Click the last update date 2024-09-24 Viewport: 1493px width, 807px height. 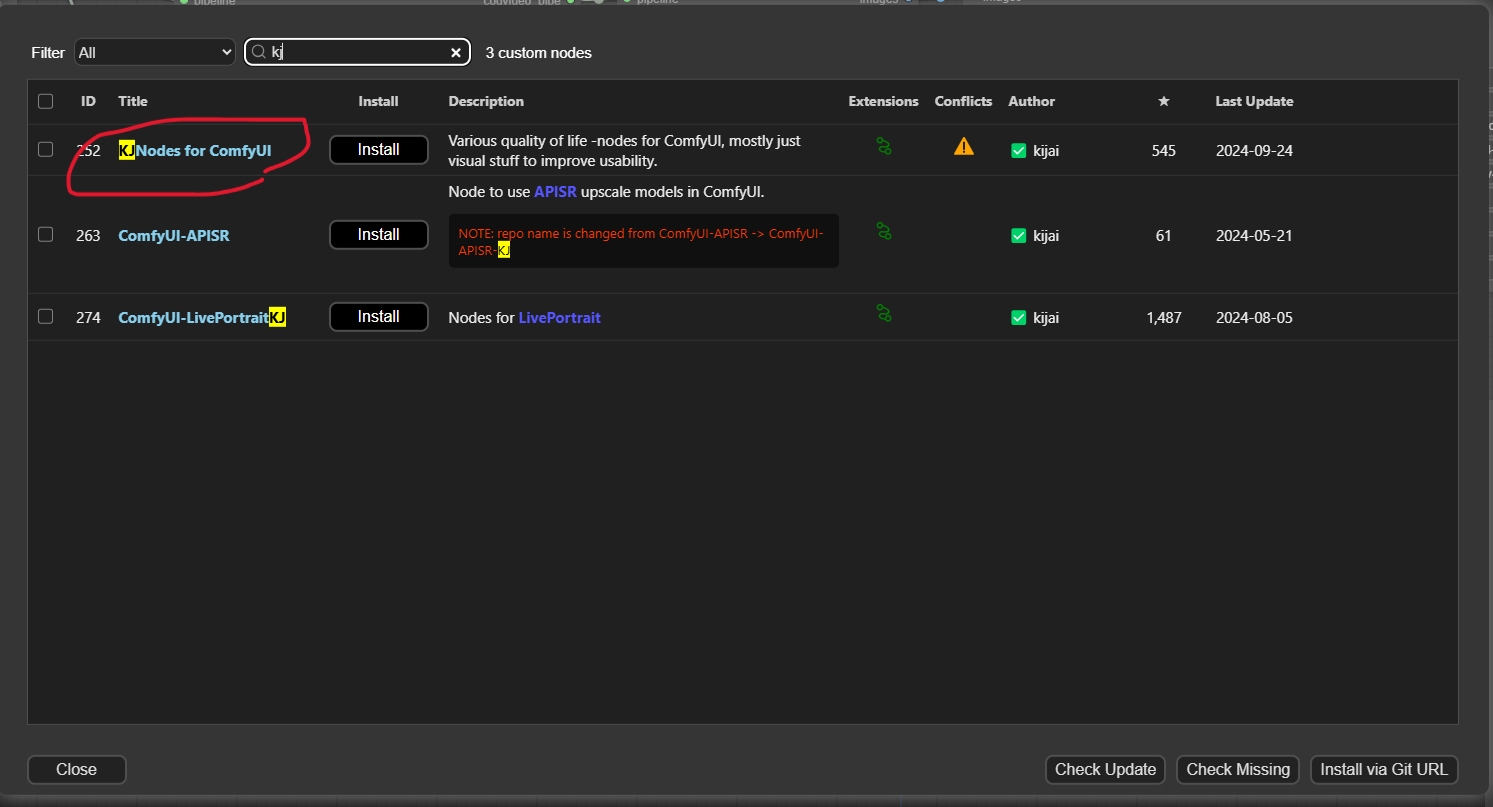pyautogui.click(x=1254, y=151)
